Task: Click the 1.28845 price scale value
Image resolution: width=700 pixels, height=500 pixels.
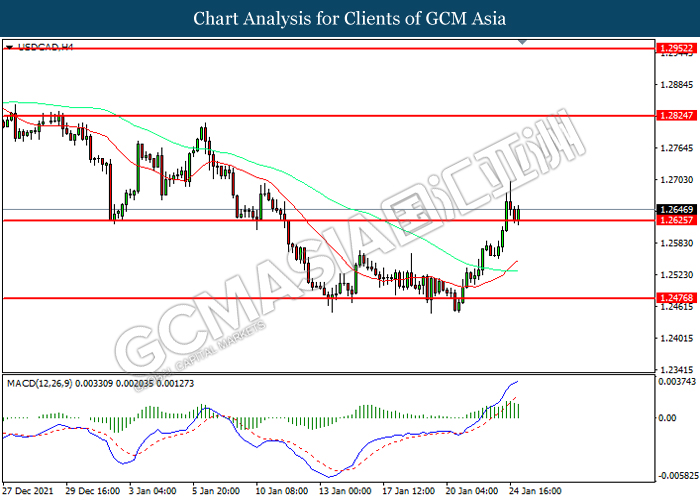Action: point(676,84)
